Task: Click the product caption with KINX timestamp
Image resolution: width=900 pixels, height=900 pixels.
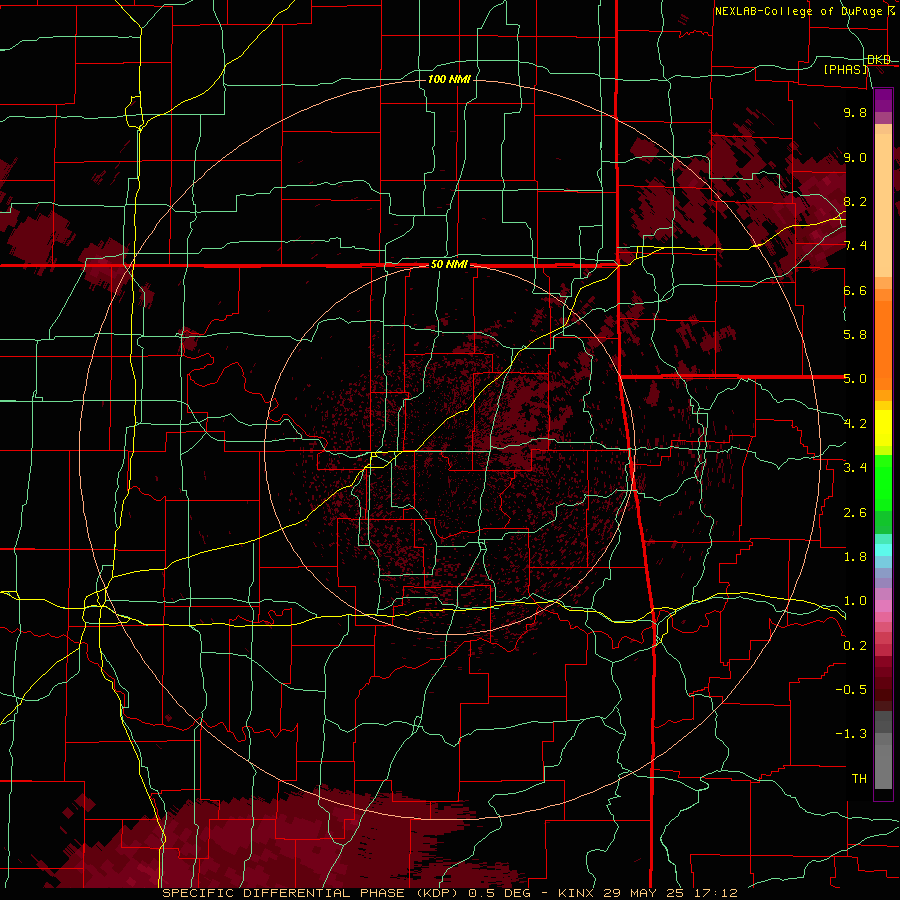Action: 449,893
